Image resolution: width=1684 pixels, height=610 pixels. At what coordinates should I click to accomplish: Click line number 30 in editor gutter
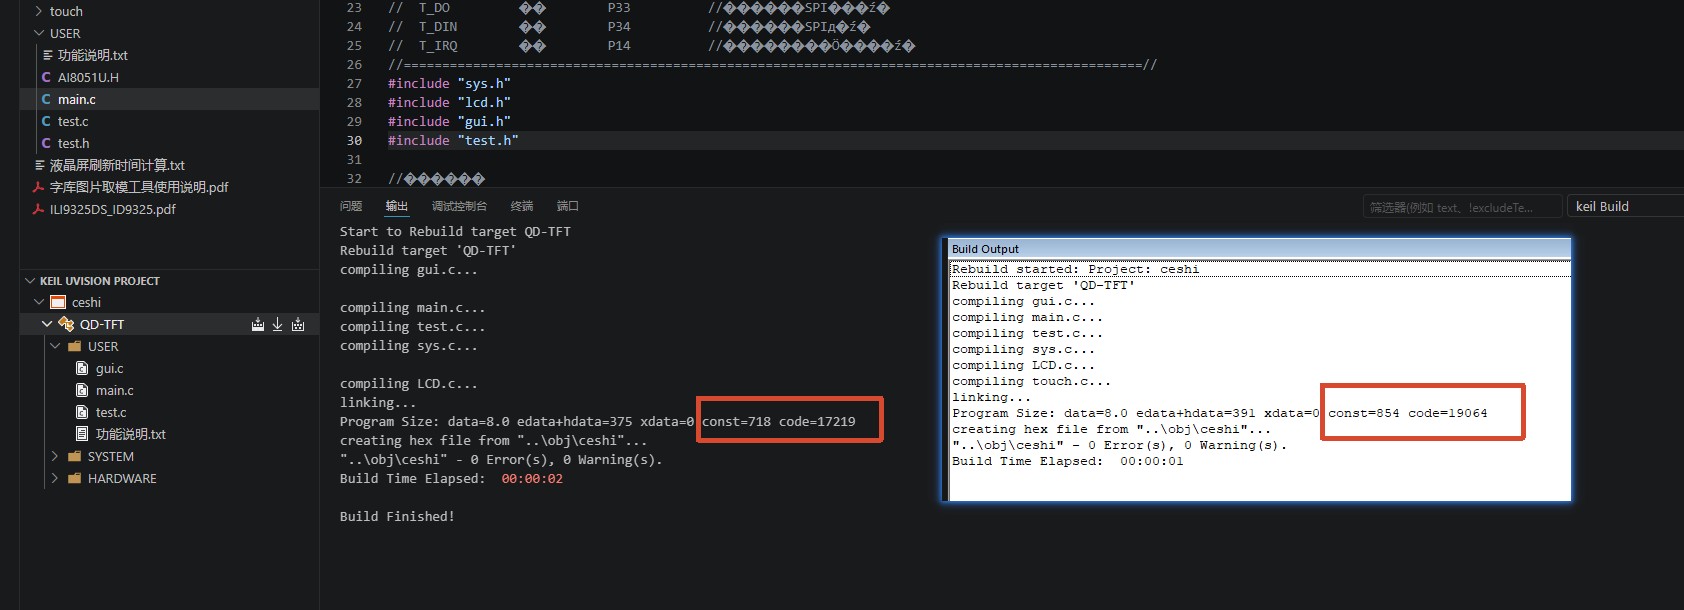click(354, 140)
